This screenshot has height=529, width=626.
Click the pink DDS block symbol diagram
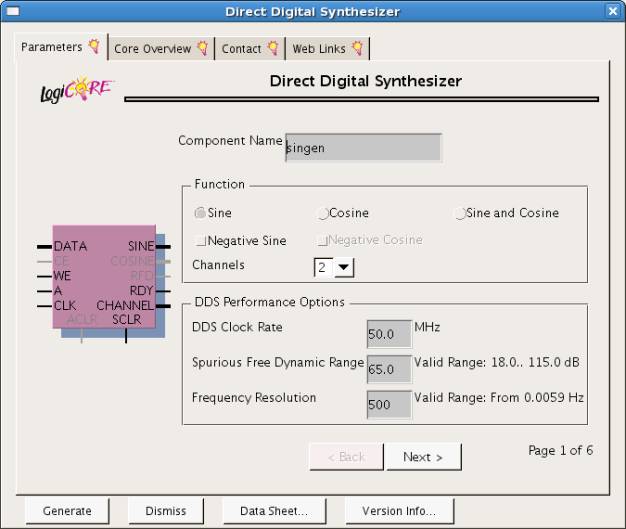pos(104,277)
